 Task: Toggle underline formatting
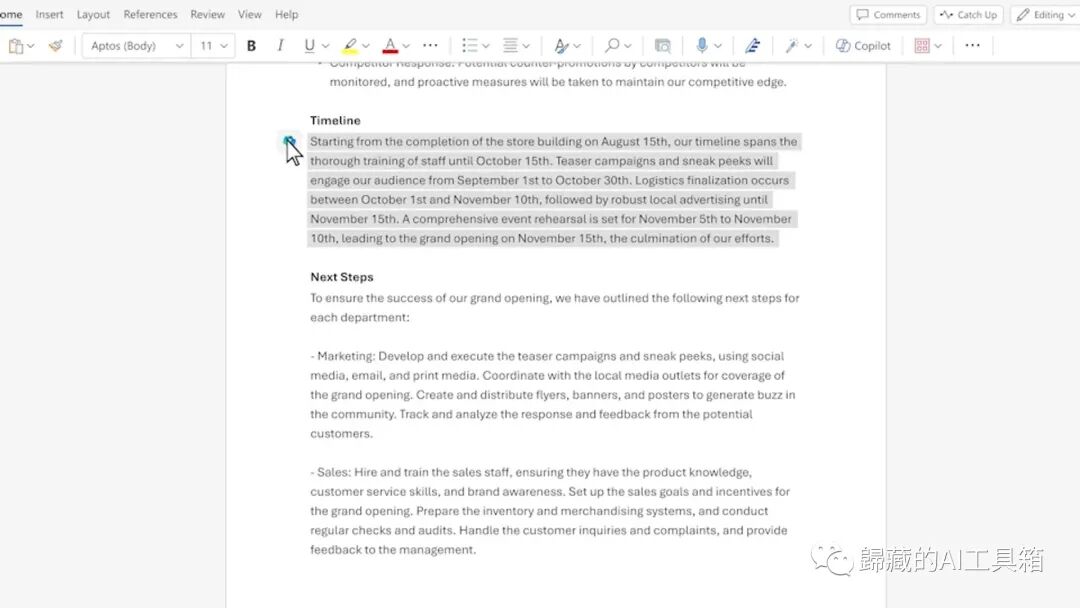[309, 46]
